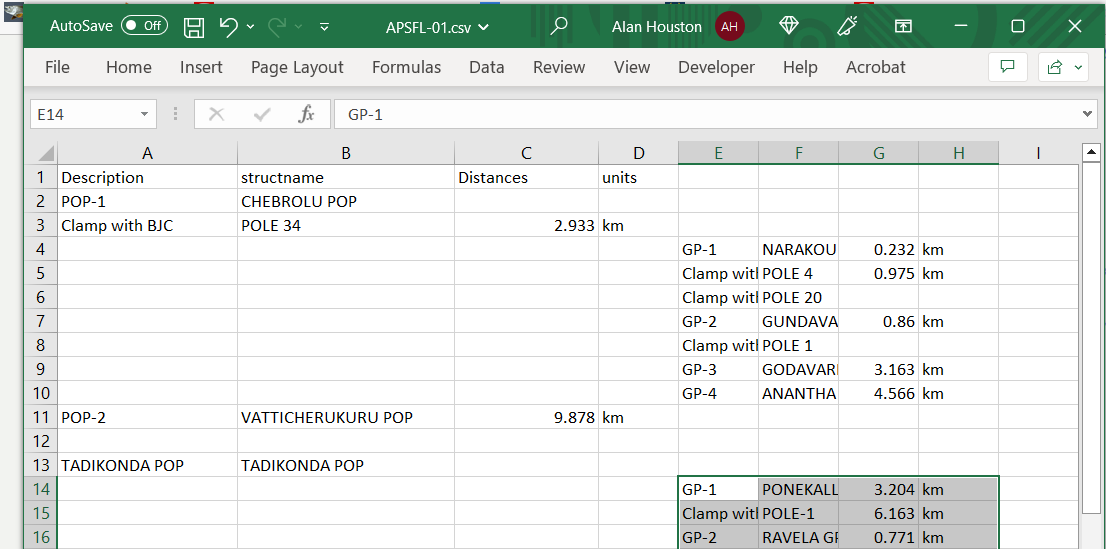Expand the formula bar

(1089, 115)
